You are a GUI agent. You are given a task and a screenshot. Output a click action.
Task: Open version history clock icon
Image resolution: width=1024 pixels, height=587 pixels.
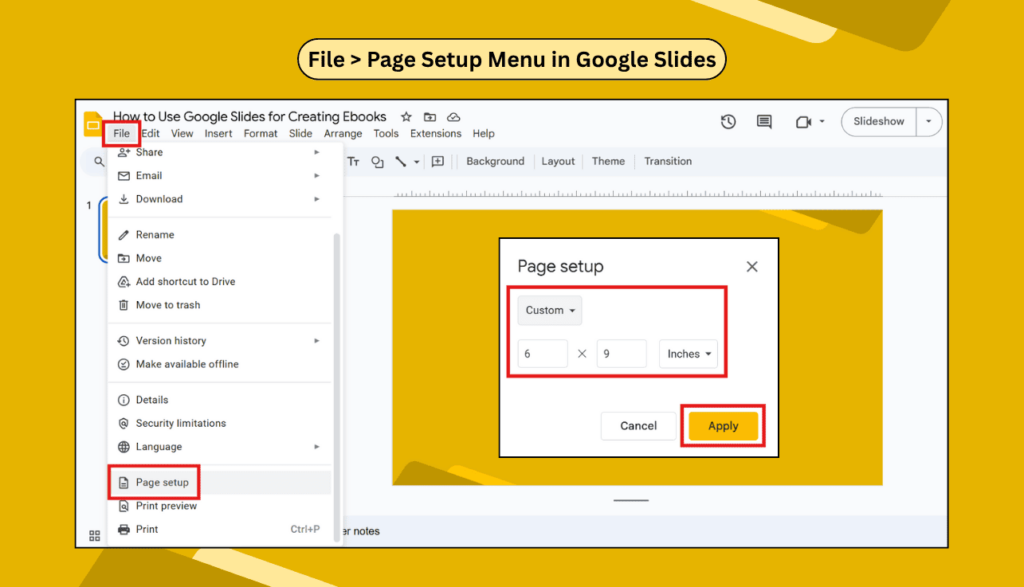pyautogui.click(x=728, y=122)
